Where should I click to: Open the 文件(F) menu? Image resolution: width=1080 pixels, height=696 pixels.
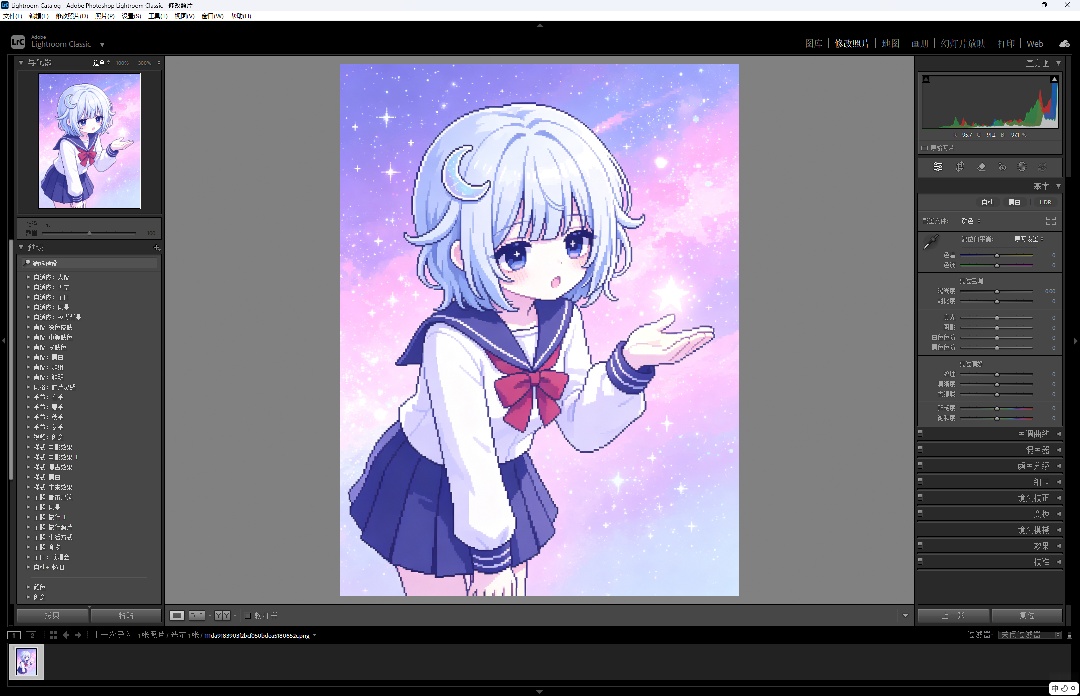click(x=12, y=16)
